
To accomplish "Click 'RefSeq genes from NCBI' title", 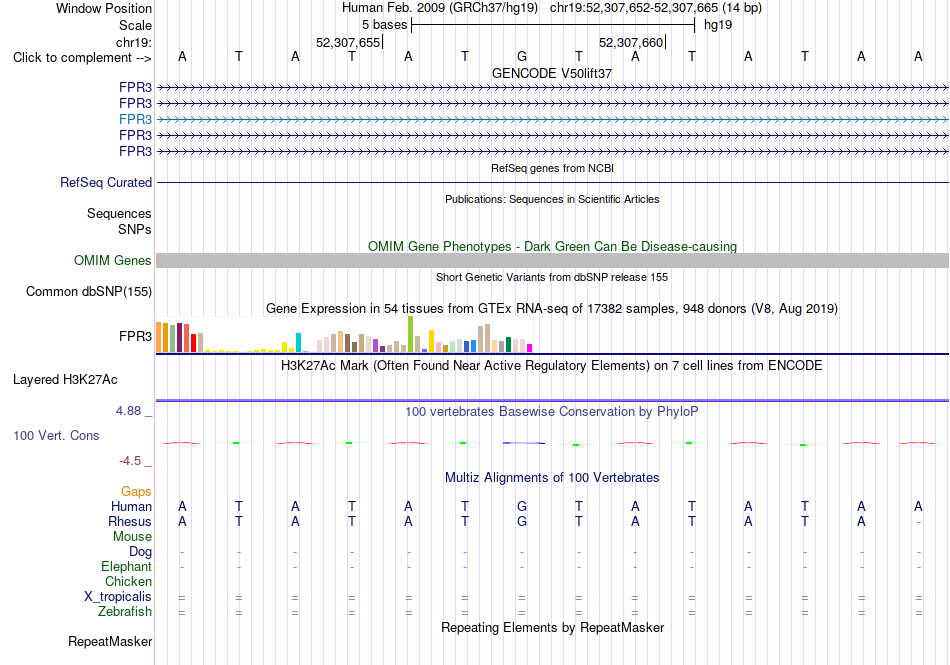I will tap(552, 168).
